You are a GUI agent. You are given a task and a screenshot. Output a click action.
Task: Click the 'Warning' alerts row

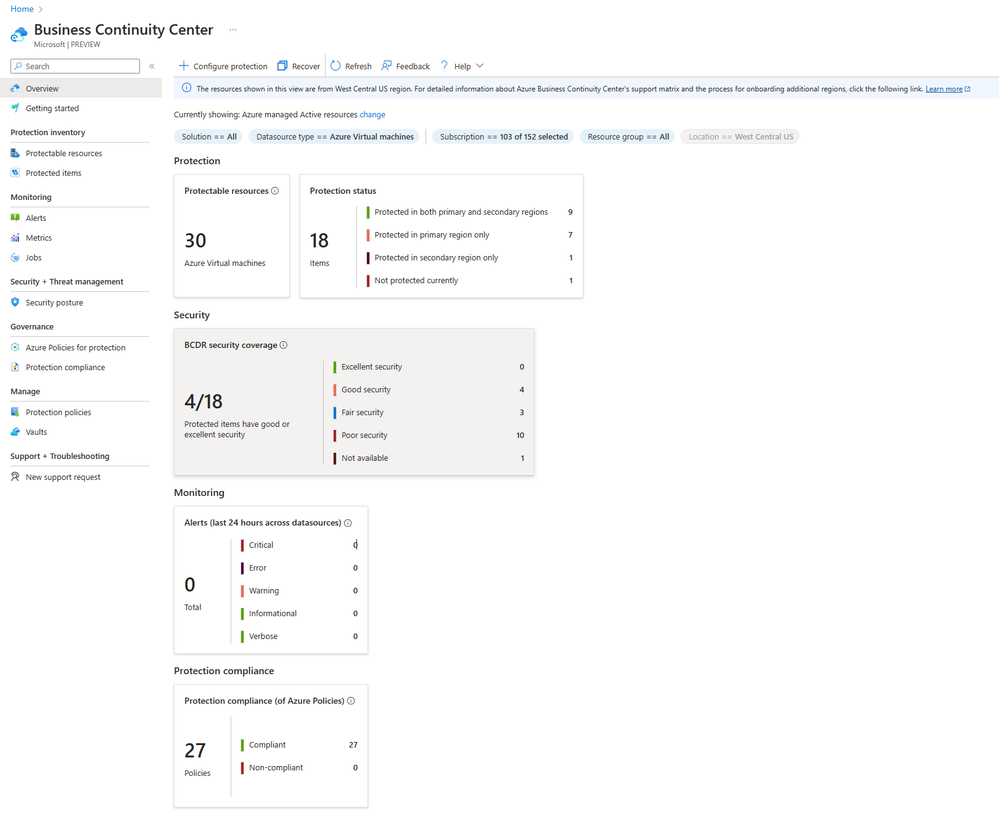click(299, 591)
